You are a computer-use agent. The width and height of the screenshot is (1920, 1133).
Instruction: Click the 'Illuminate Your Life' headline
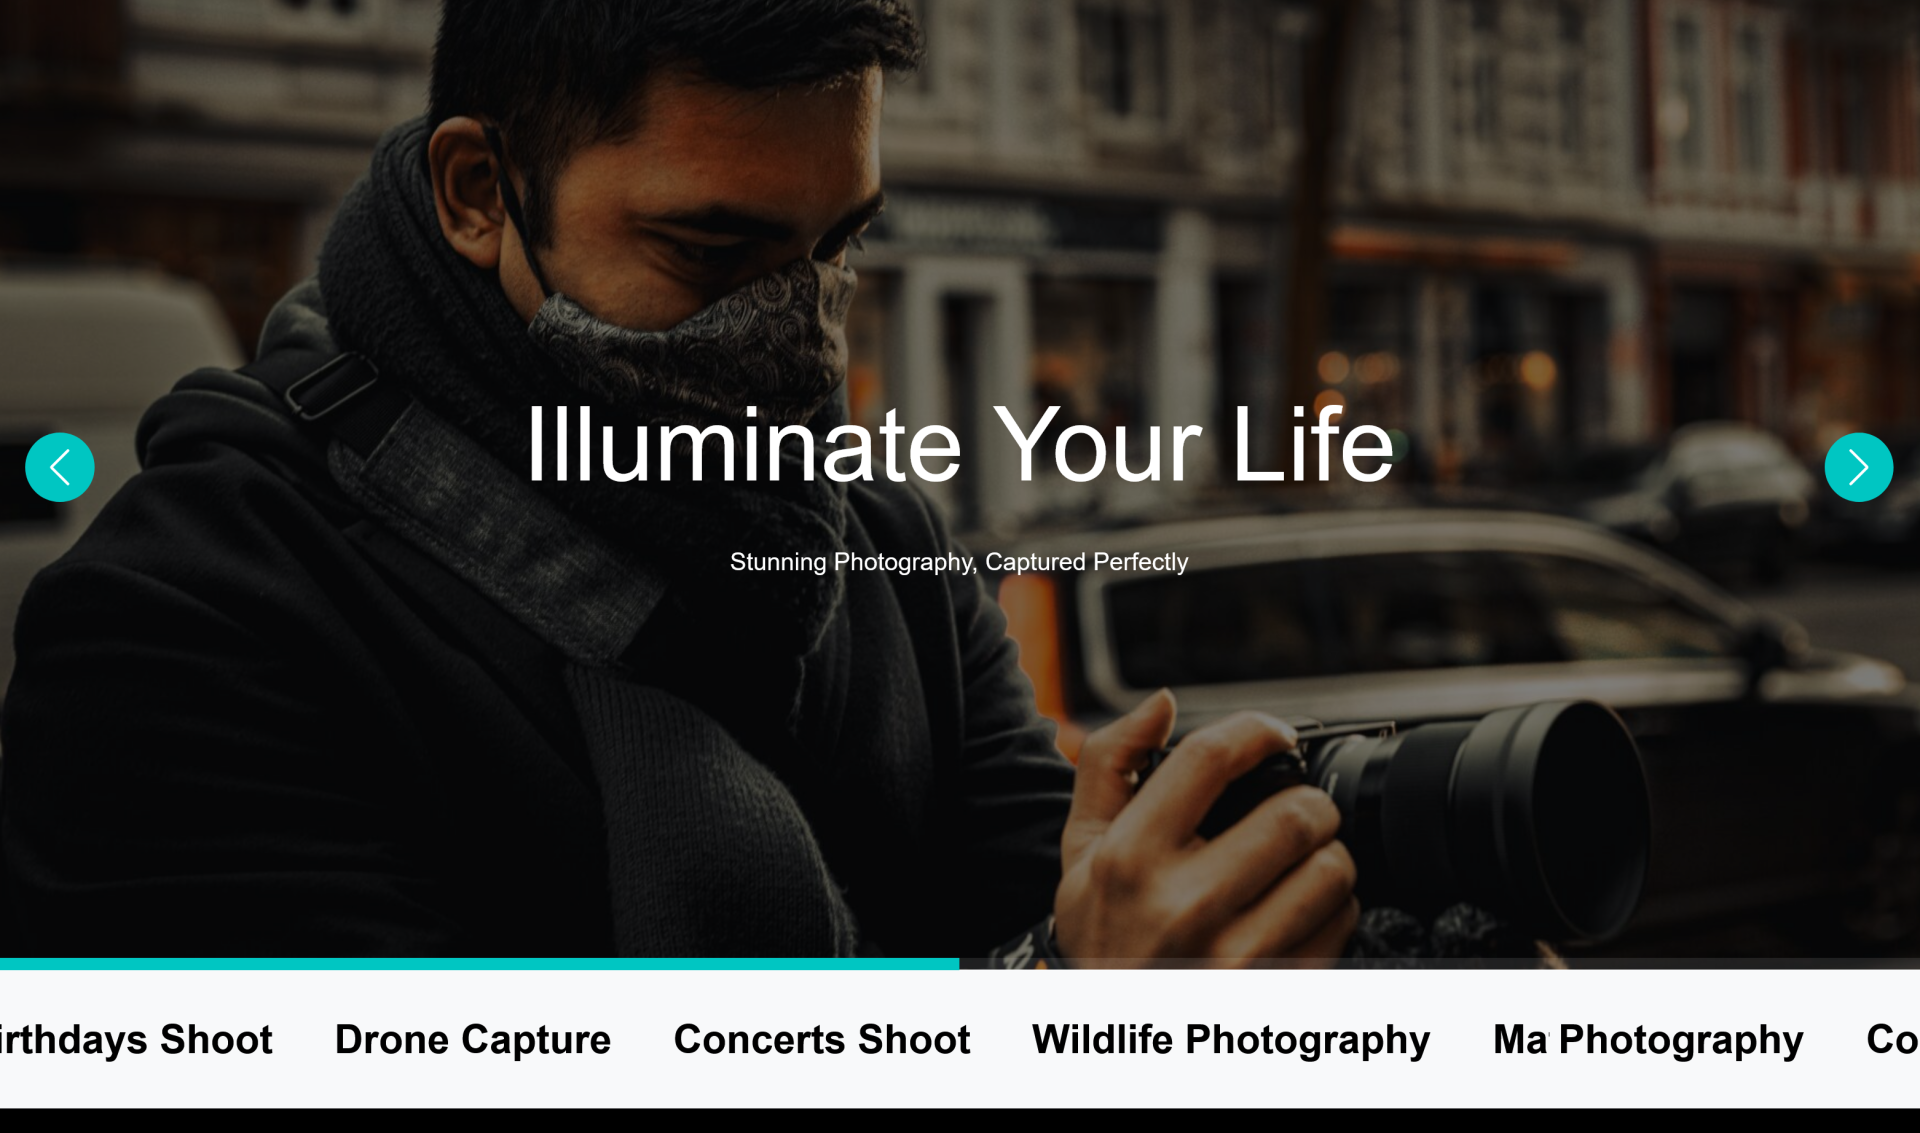click(x=959, y=445)
